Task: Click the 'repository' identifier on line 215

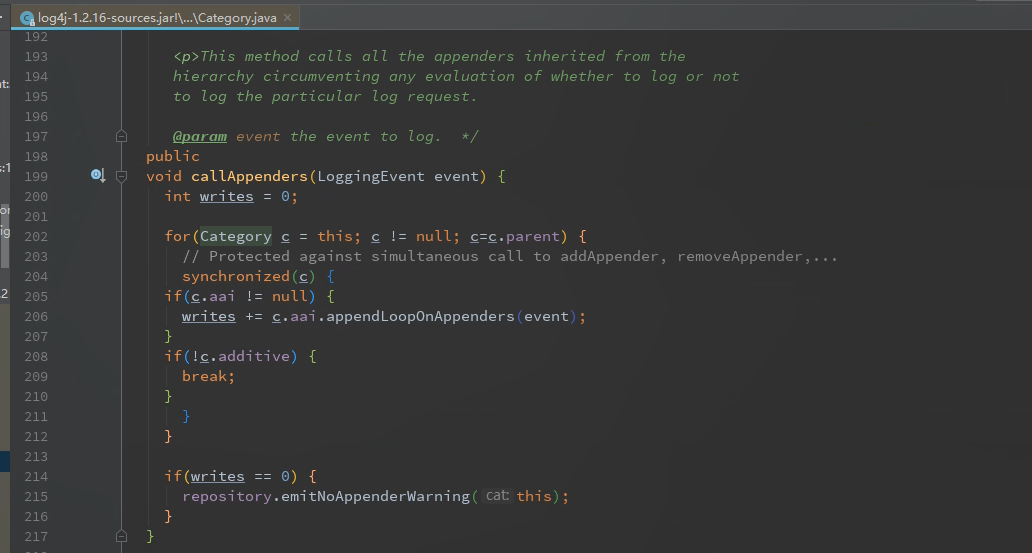Action: tap(227, 496)
